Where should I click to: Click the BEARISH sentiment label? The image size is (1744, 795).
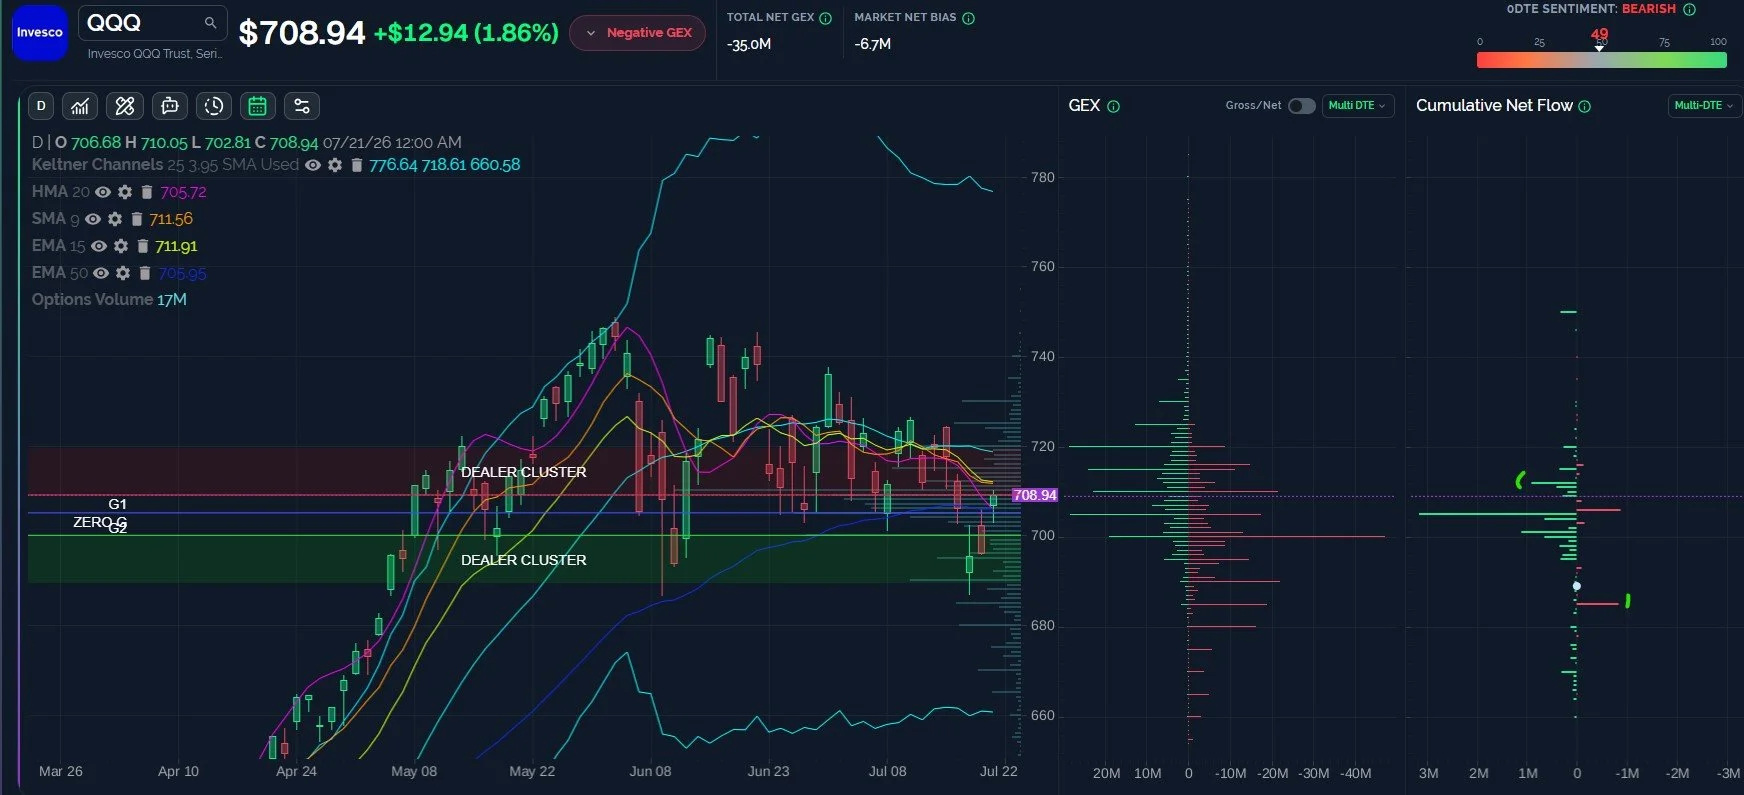click(x=1649, y=9)
